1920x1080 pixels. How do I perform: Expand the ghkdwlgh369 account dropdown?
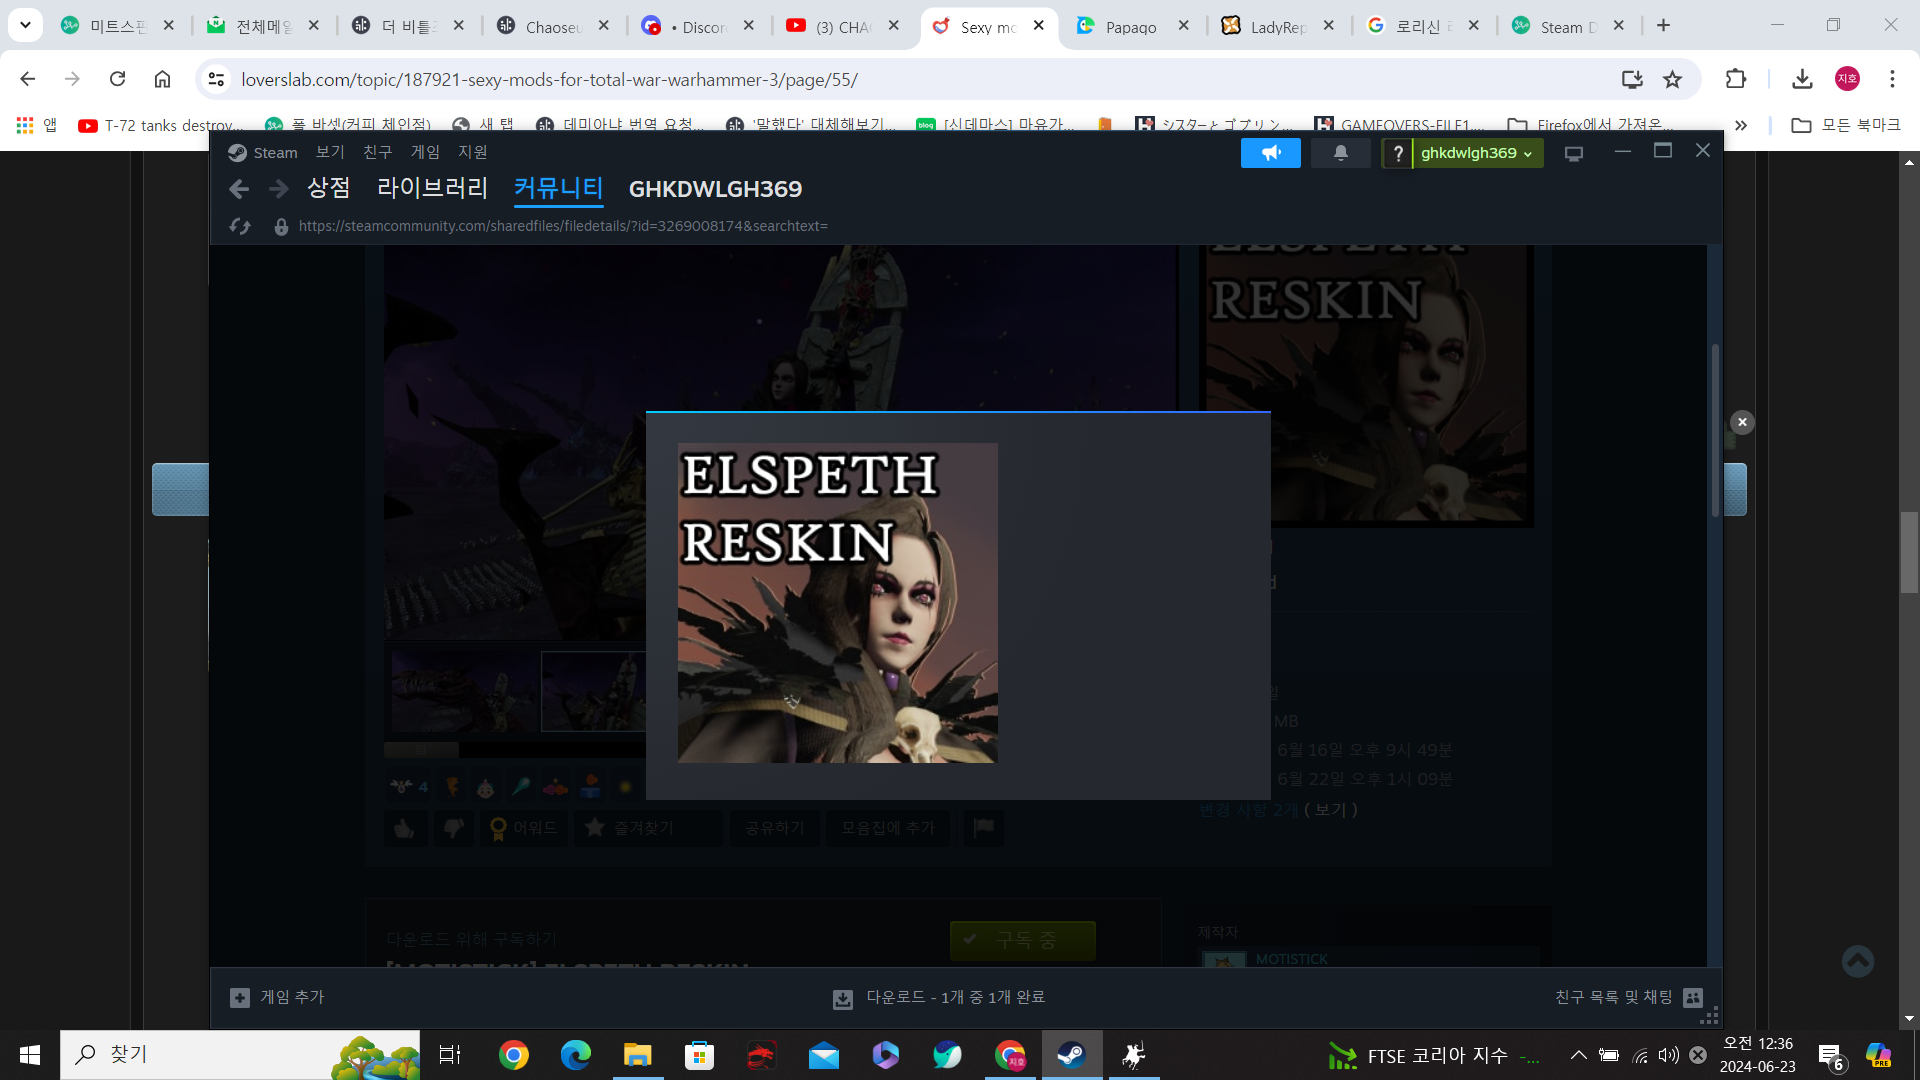pyautogui.click(x=1477, y=153)
